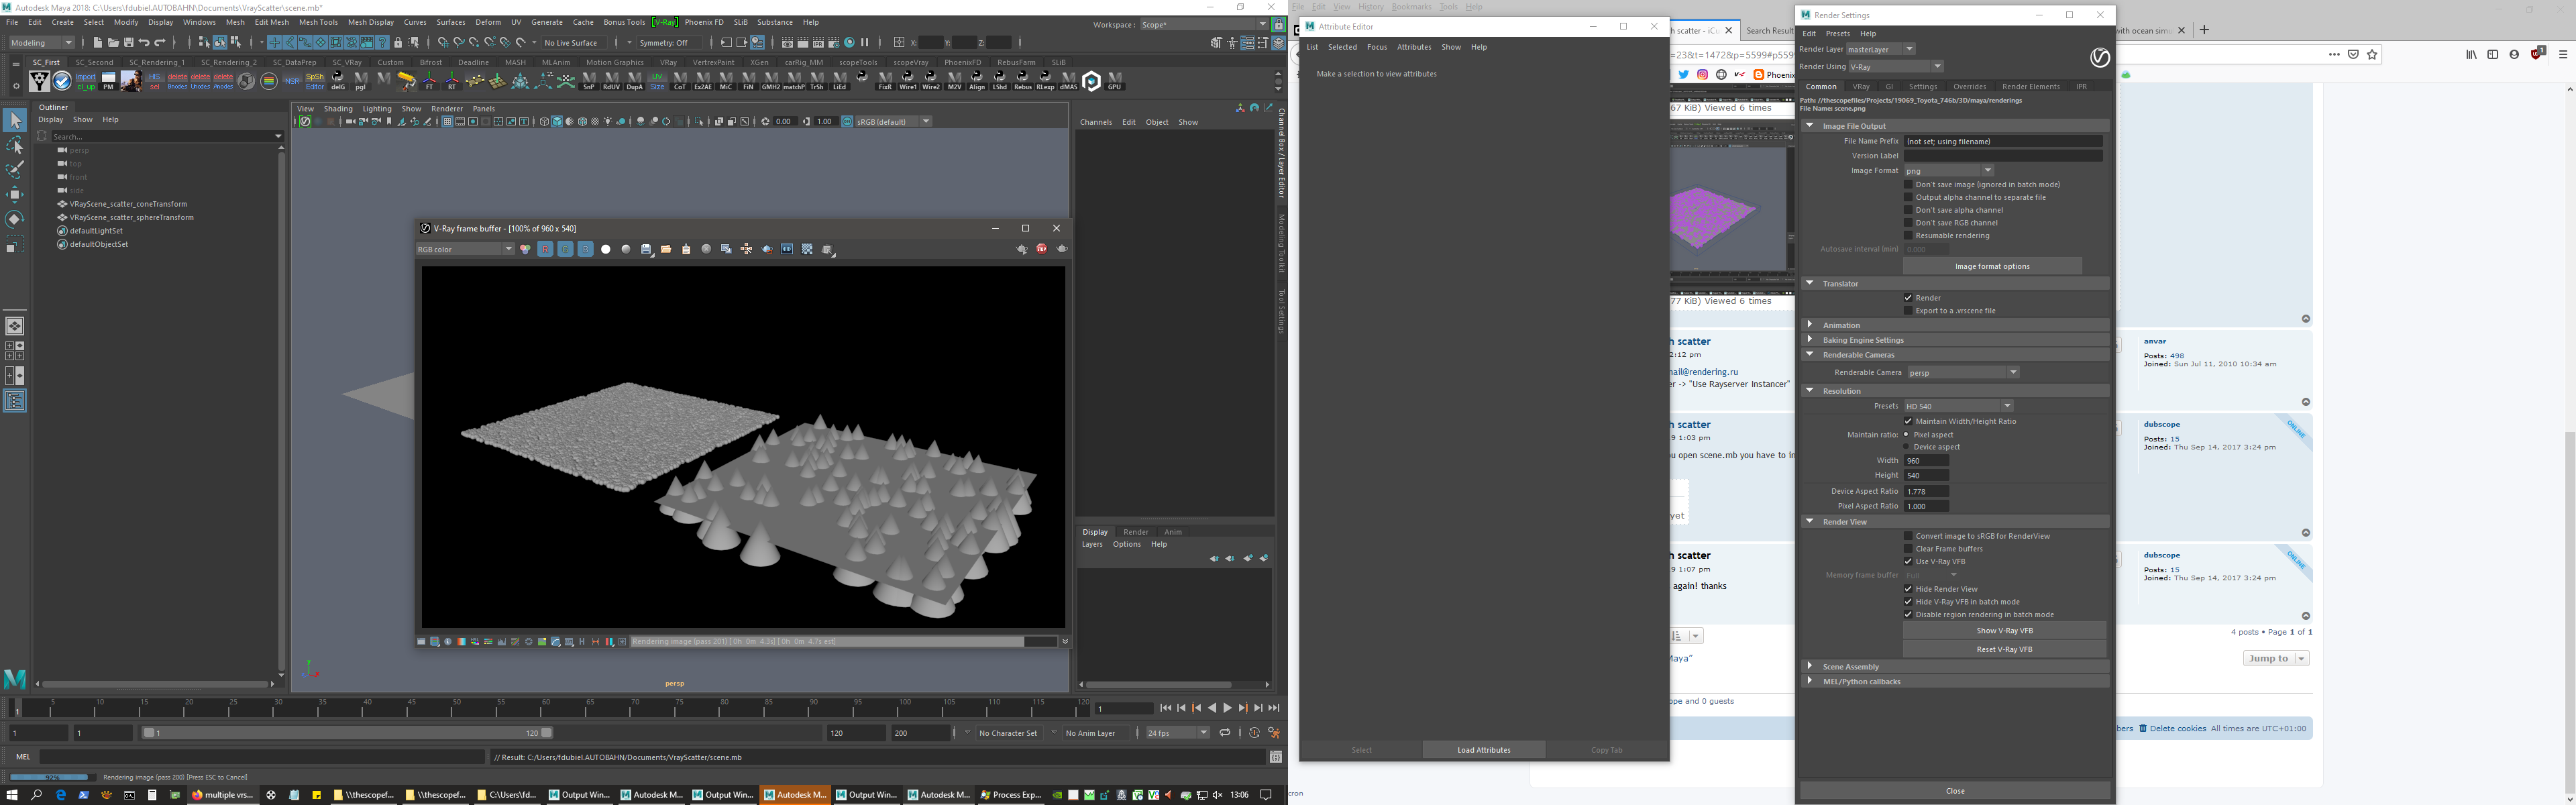Open the Render Using V-Ray dropdown
2576x805 pixels.
point(1896,66)
